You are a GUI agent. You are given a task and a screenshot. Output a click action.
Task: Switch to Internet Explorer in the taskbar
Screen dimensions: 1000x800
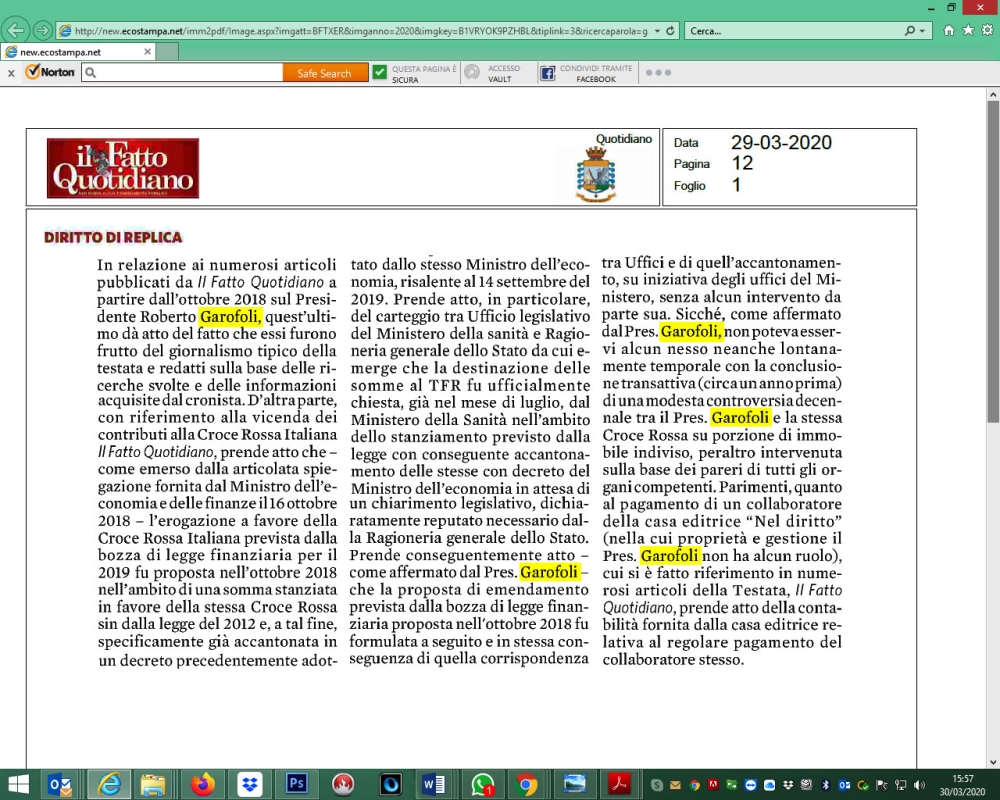(109, 784)
